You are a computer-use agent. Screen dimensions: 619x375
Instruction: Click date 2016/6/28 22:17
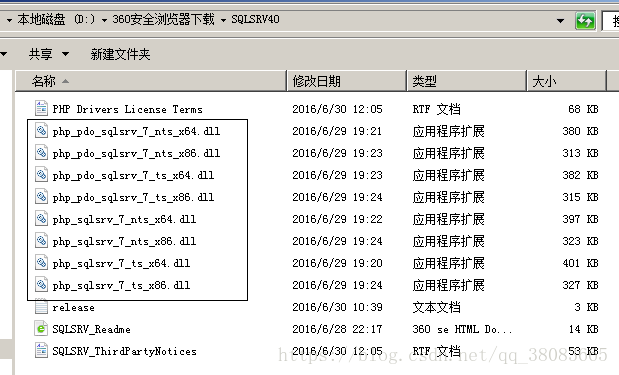pos(337,329)
